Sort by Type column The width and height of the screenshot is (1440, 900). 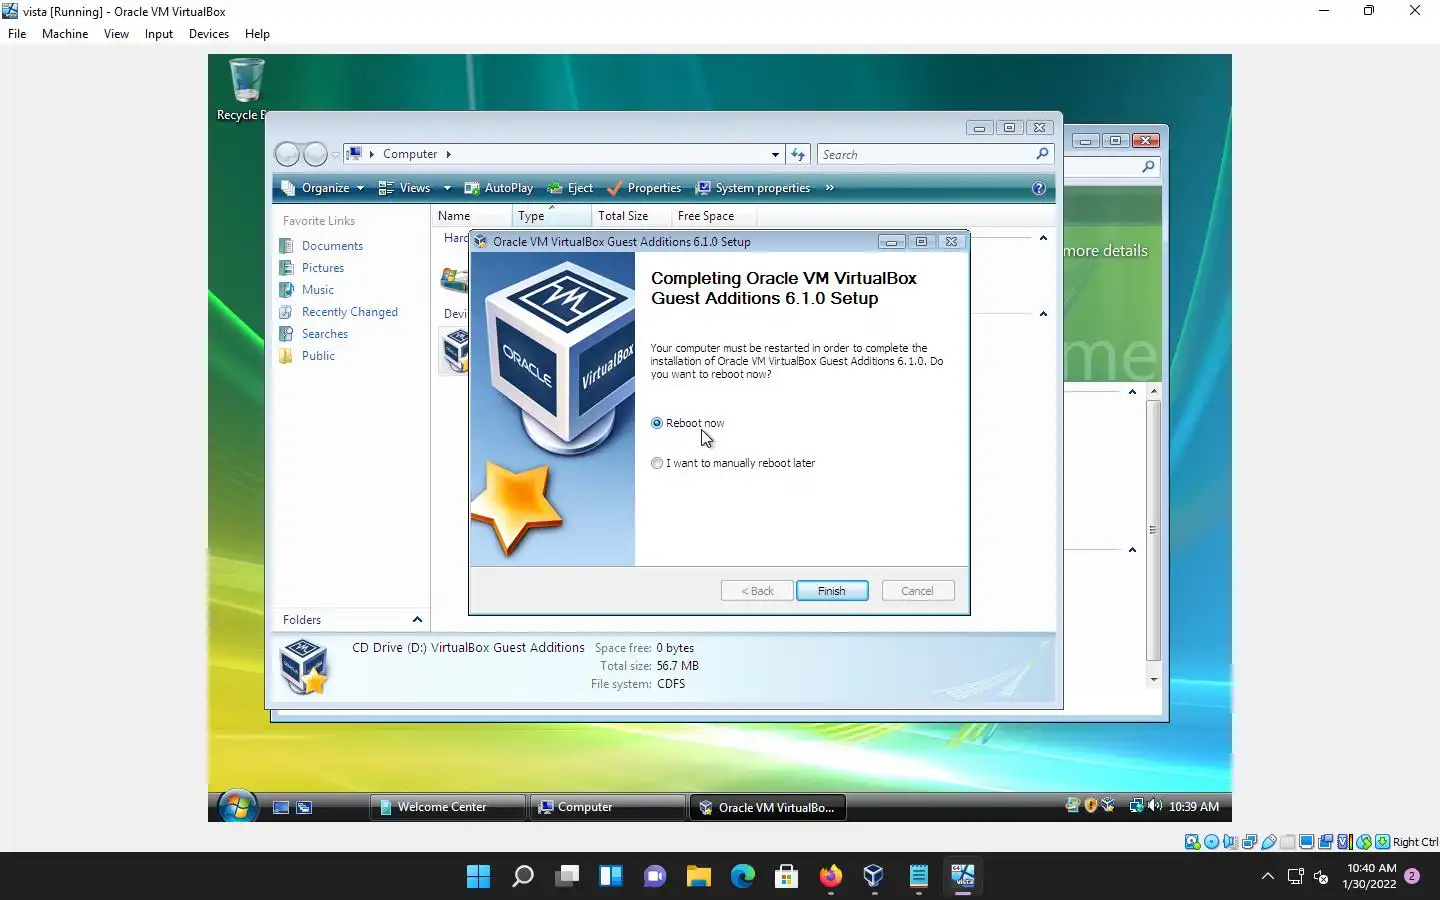[x=551, y=216]
